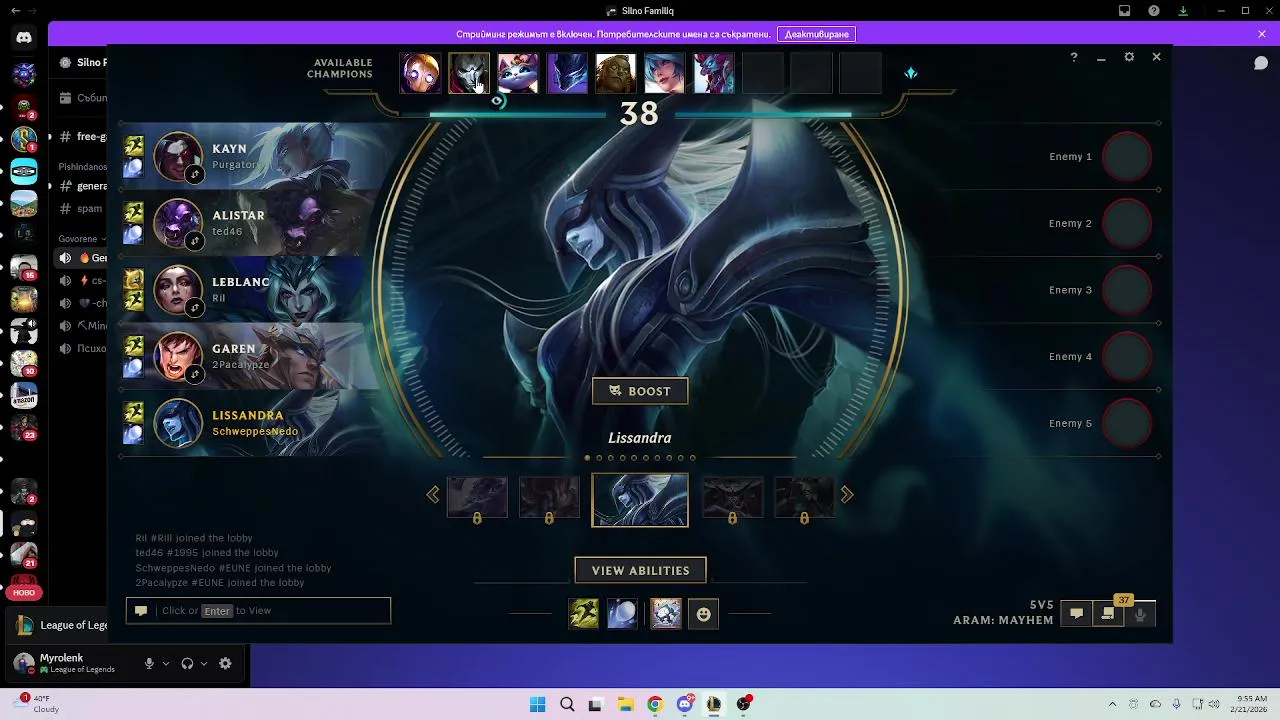Choose the blue-haired female bench champion

click(665, 73)
